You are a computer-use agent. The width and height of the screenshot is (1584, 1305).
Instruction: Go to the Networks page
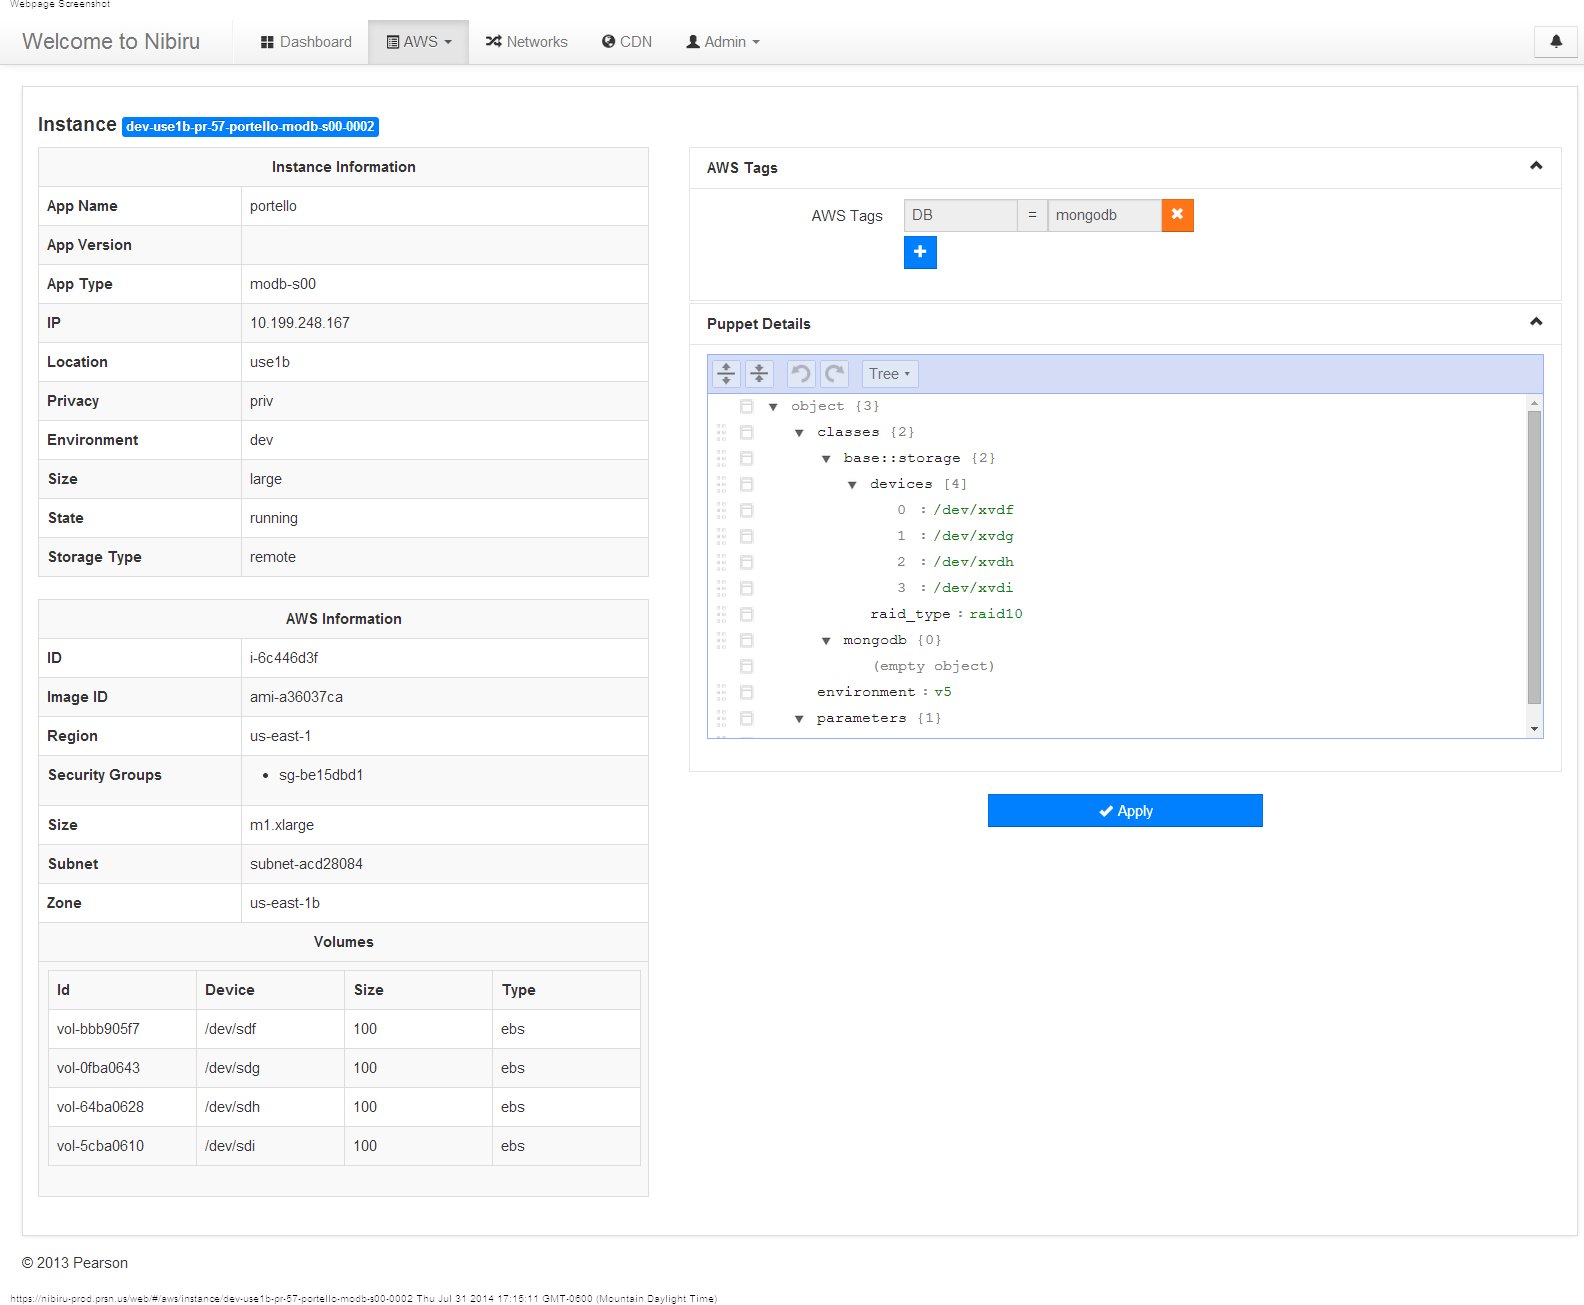526,42
